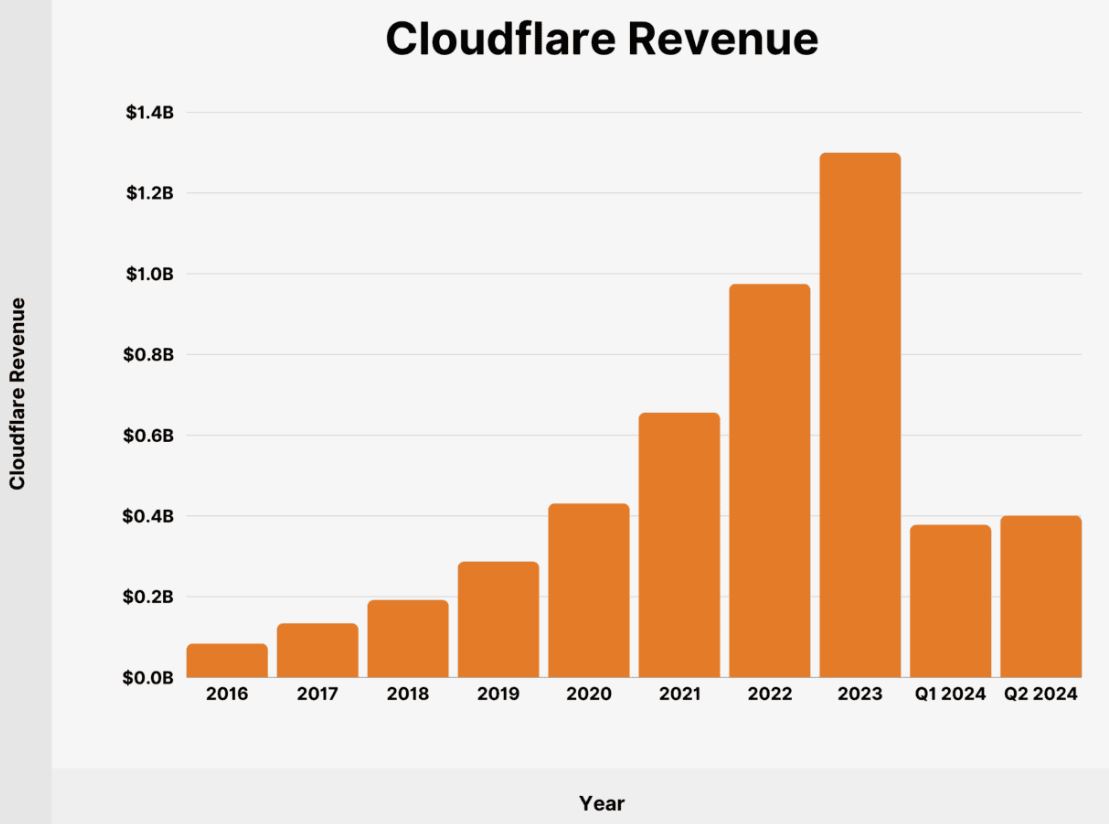
Task: Click the $0.0B axis tick label
Action: 148,678
